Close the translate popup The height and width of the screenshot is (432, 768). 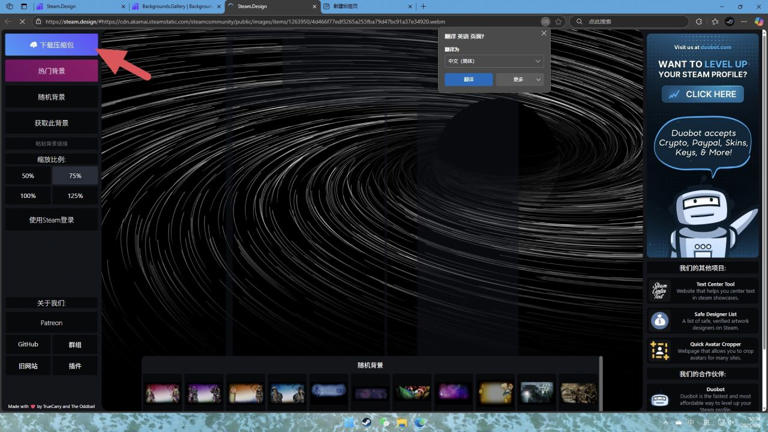[x=544, y=34]
